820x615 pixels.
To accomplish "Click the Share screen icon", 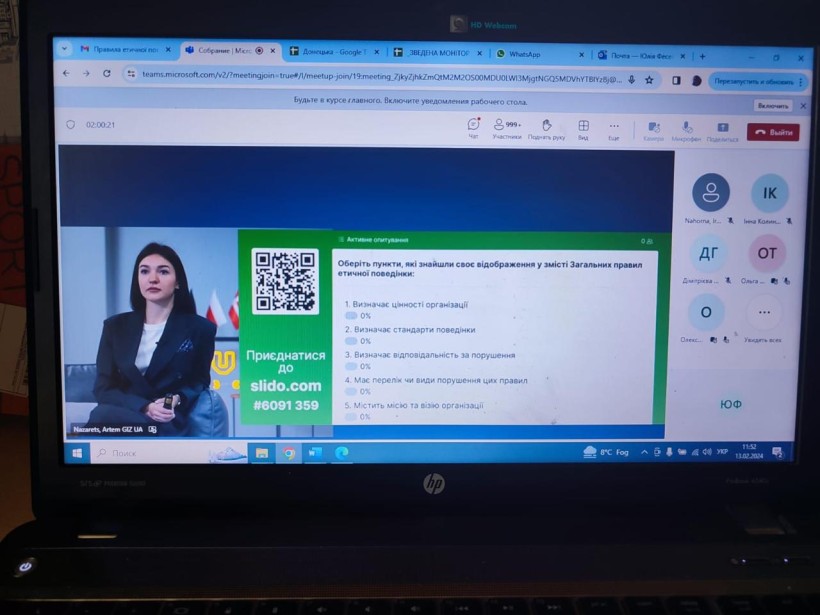I will (722, 128).
